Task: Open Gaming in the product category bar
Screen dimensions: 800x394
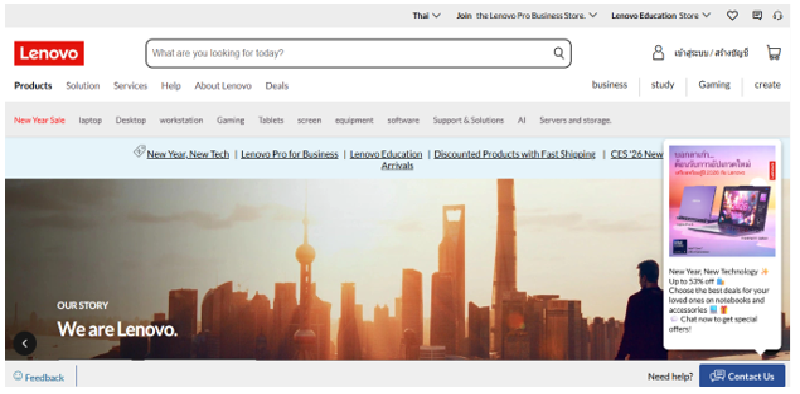Action: pyautogui.click(x=230, y=120)
